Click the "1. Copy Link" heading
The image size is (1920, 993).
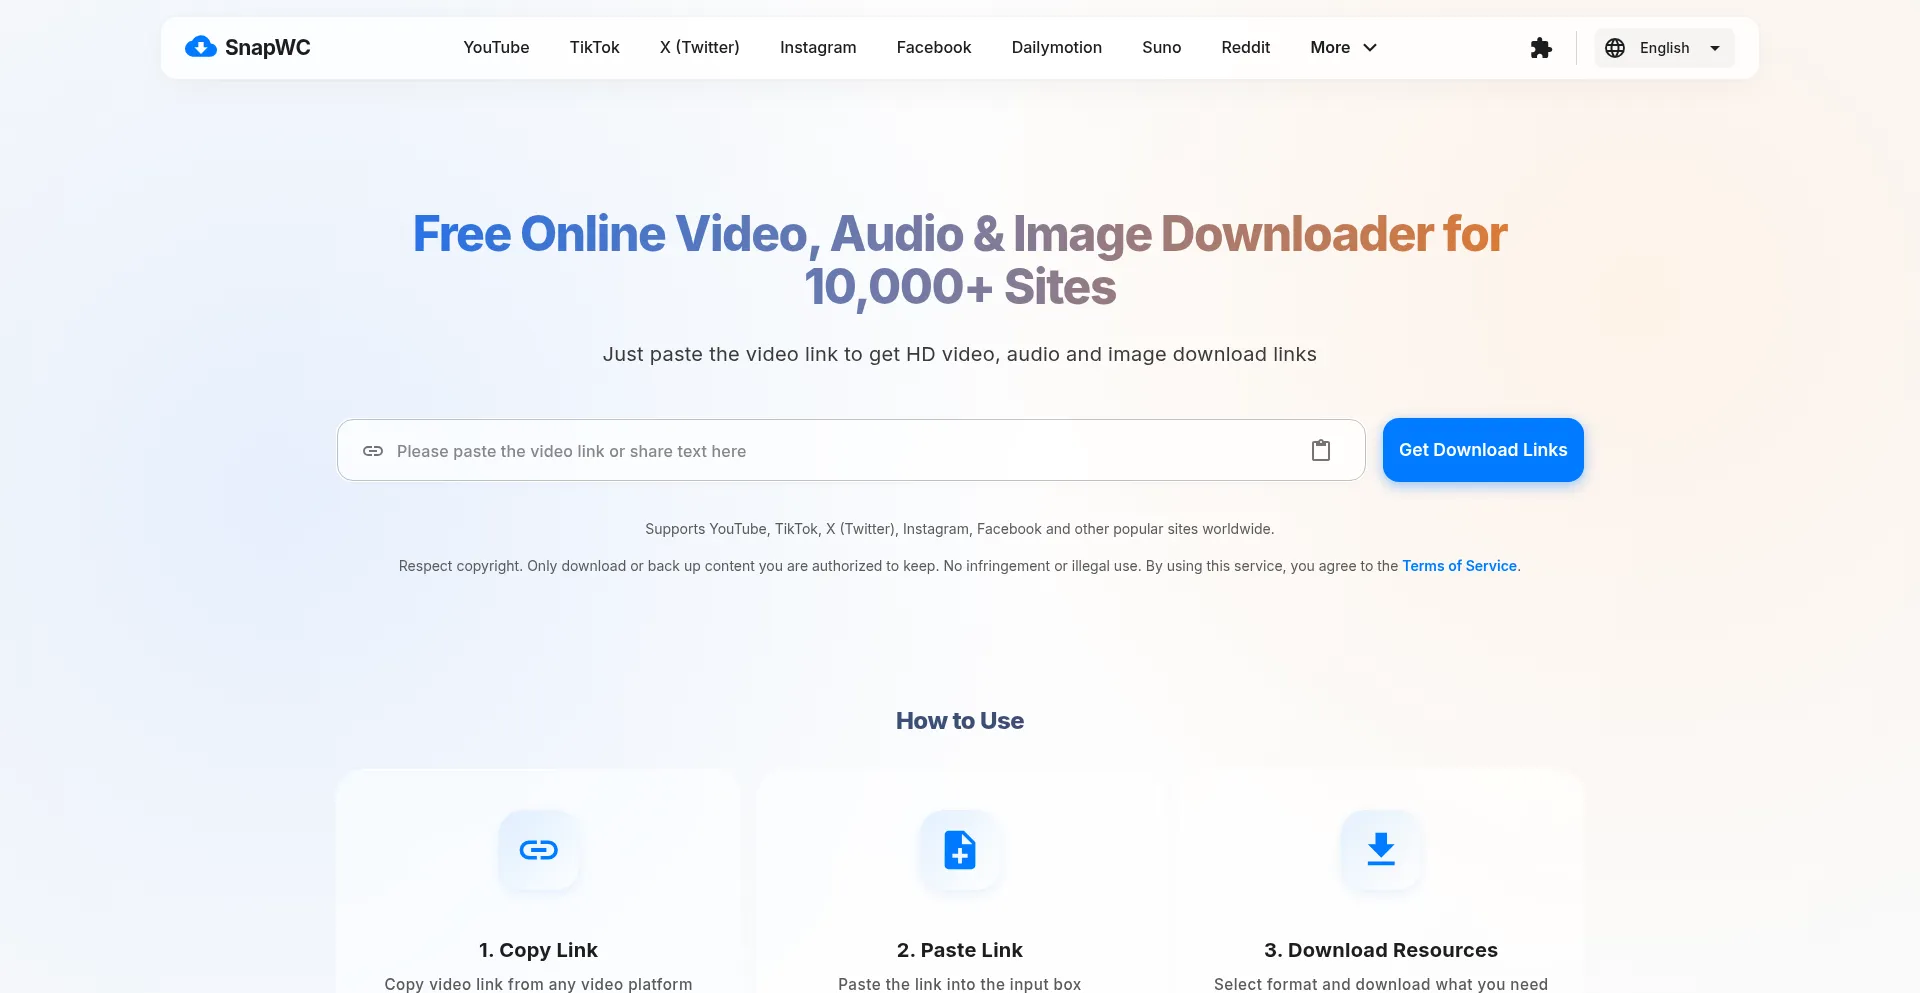pyautogui.click(x=538, y=950)
